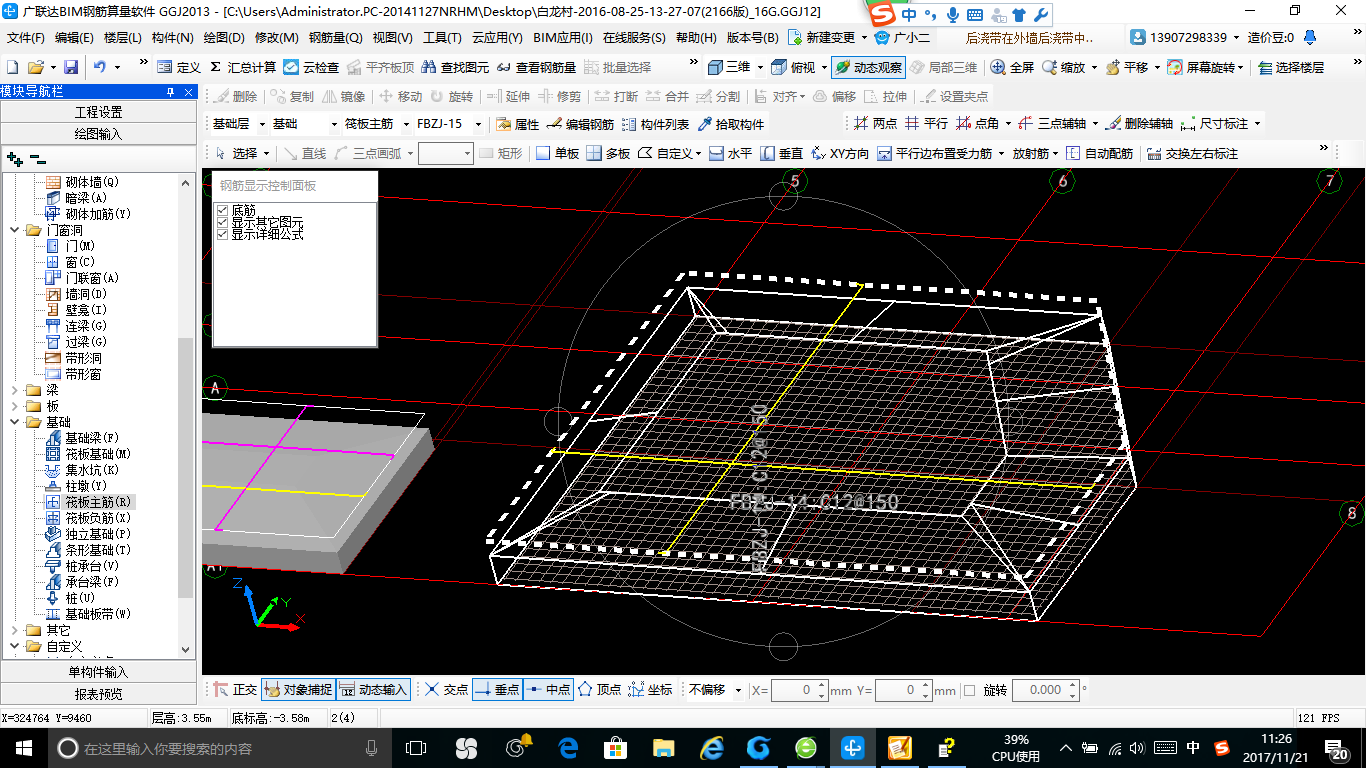Set rebar direction to 水平
The height and width of the screenshot is (768, 1366).
pos(730,153)
